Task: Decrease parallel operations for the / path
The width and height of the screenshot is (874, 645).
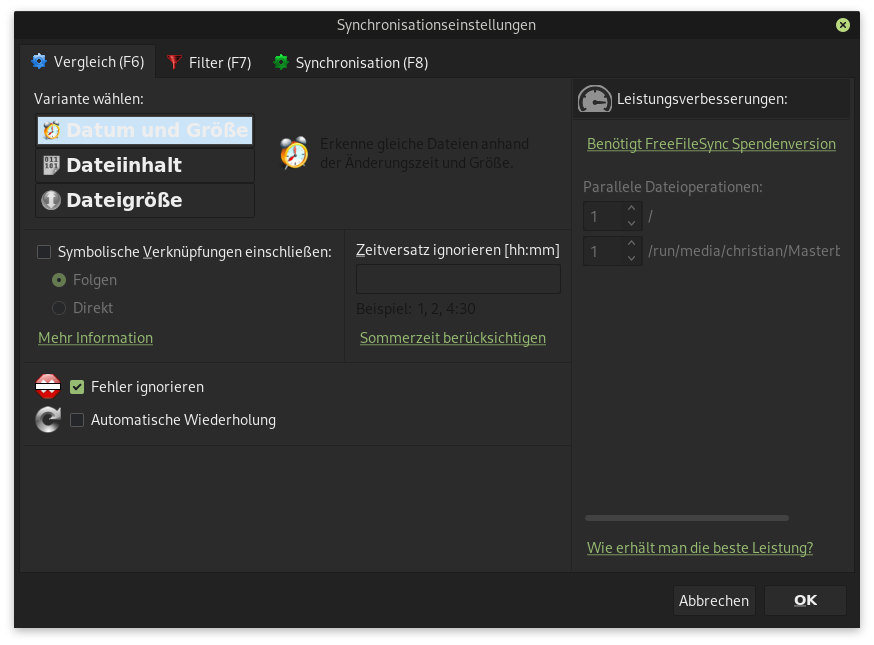Action: coord(632,223)
